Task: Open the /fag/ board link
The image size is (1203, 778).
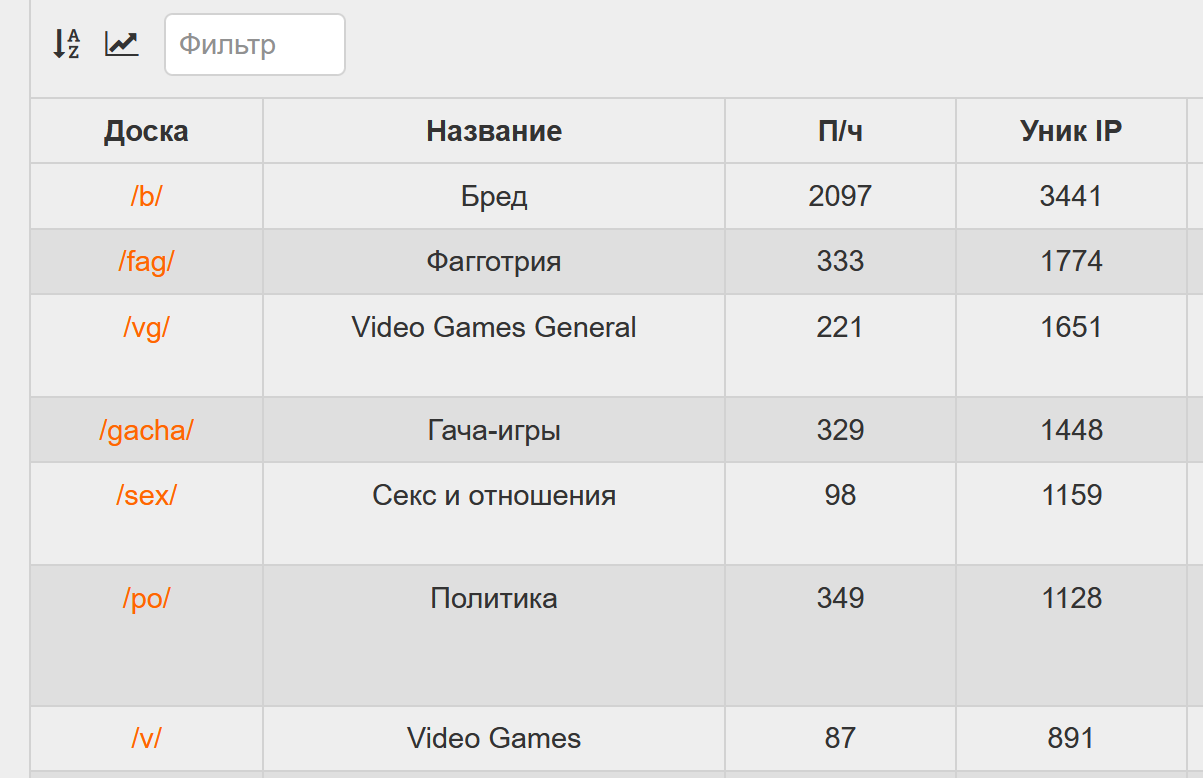Action: [146, 261]
